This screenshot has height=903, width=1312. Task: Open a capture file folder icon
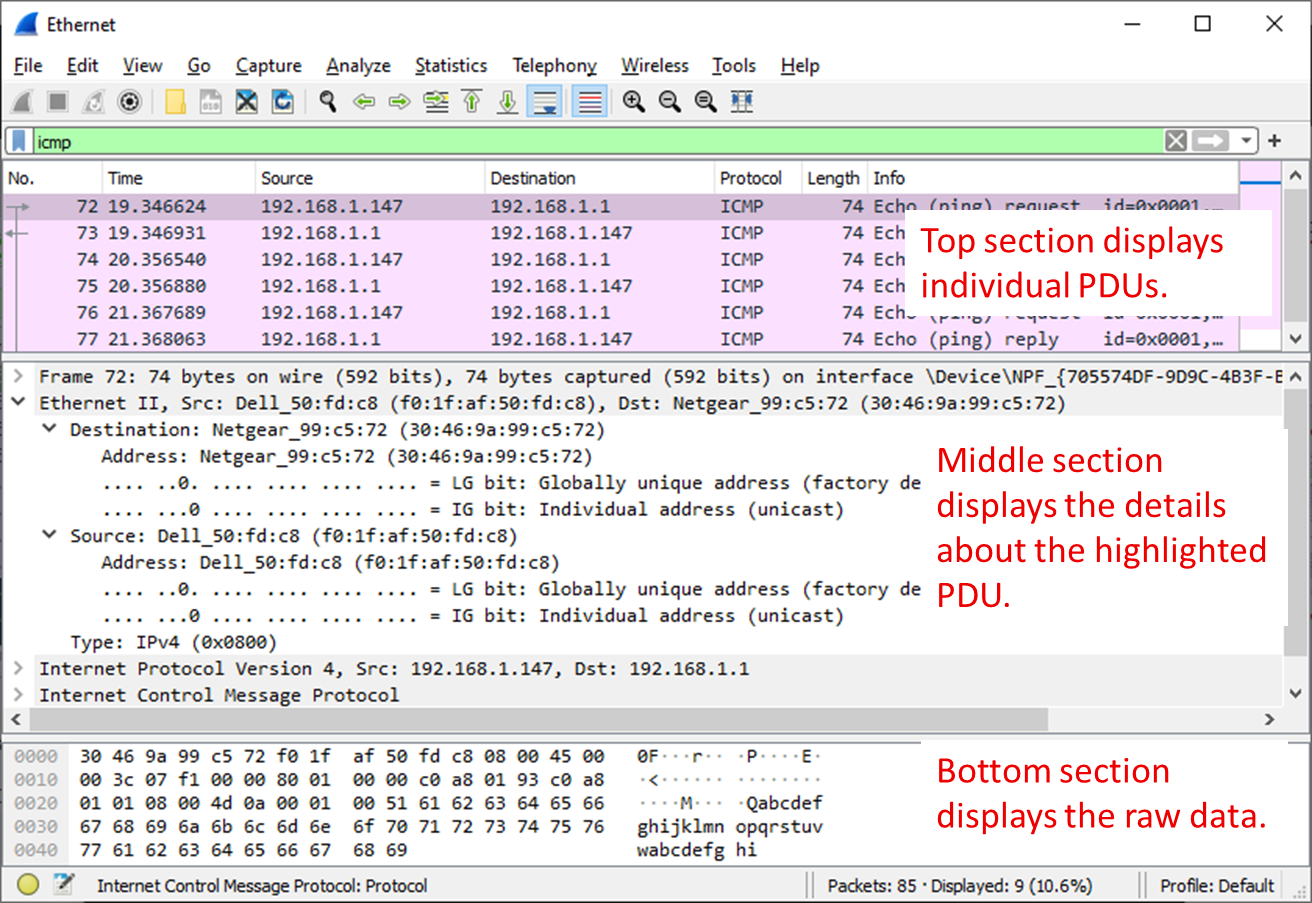tap(175, 101)
